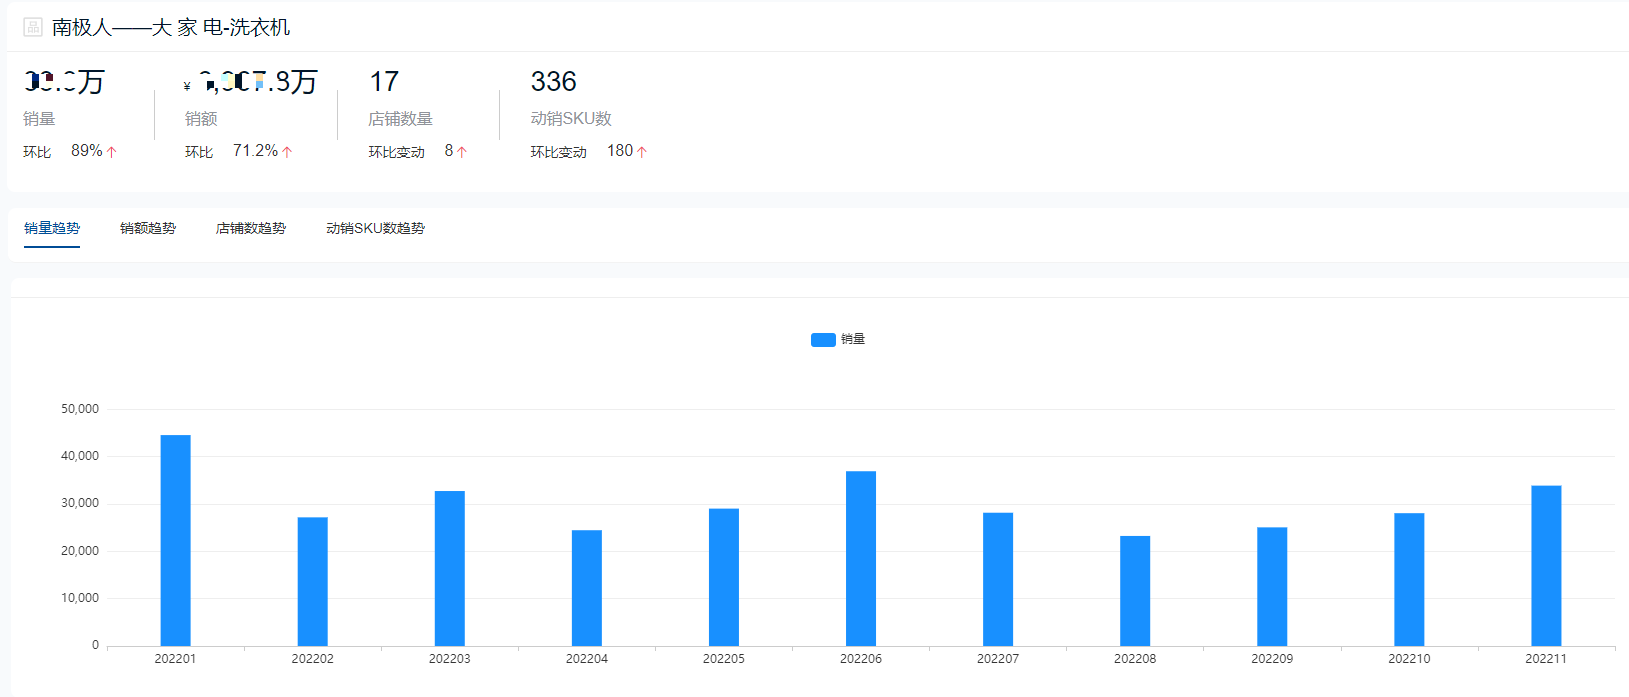This screenshot has width=1629, height=697.
Task: Open the 动销SKU数趋势 tab
Action: (x=375, y=228)
